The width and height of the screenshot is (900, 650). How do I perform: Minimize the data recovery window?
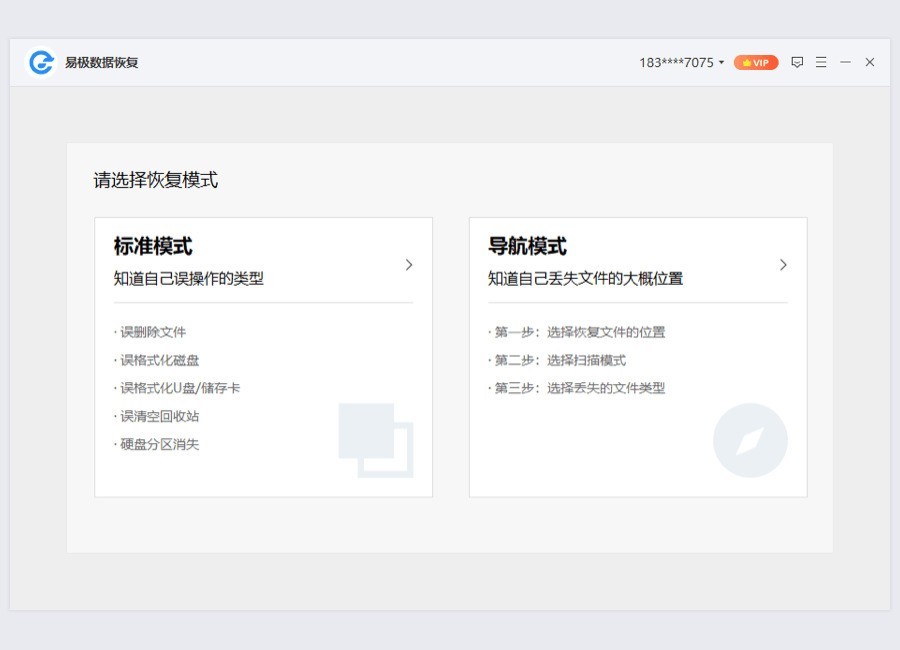tap(845, 62)
